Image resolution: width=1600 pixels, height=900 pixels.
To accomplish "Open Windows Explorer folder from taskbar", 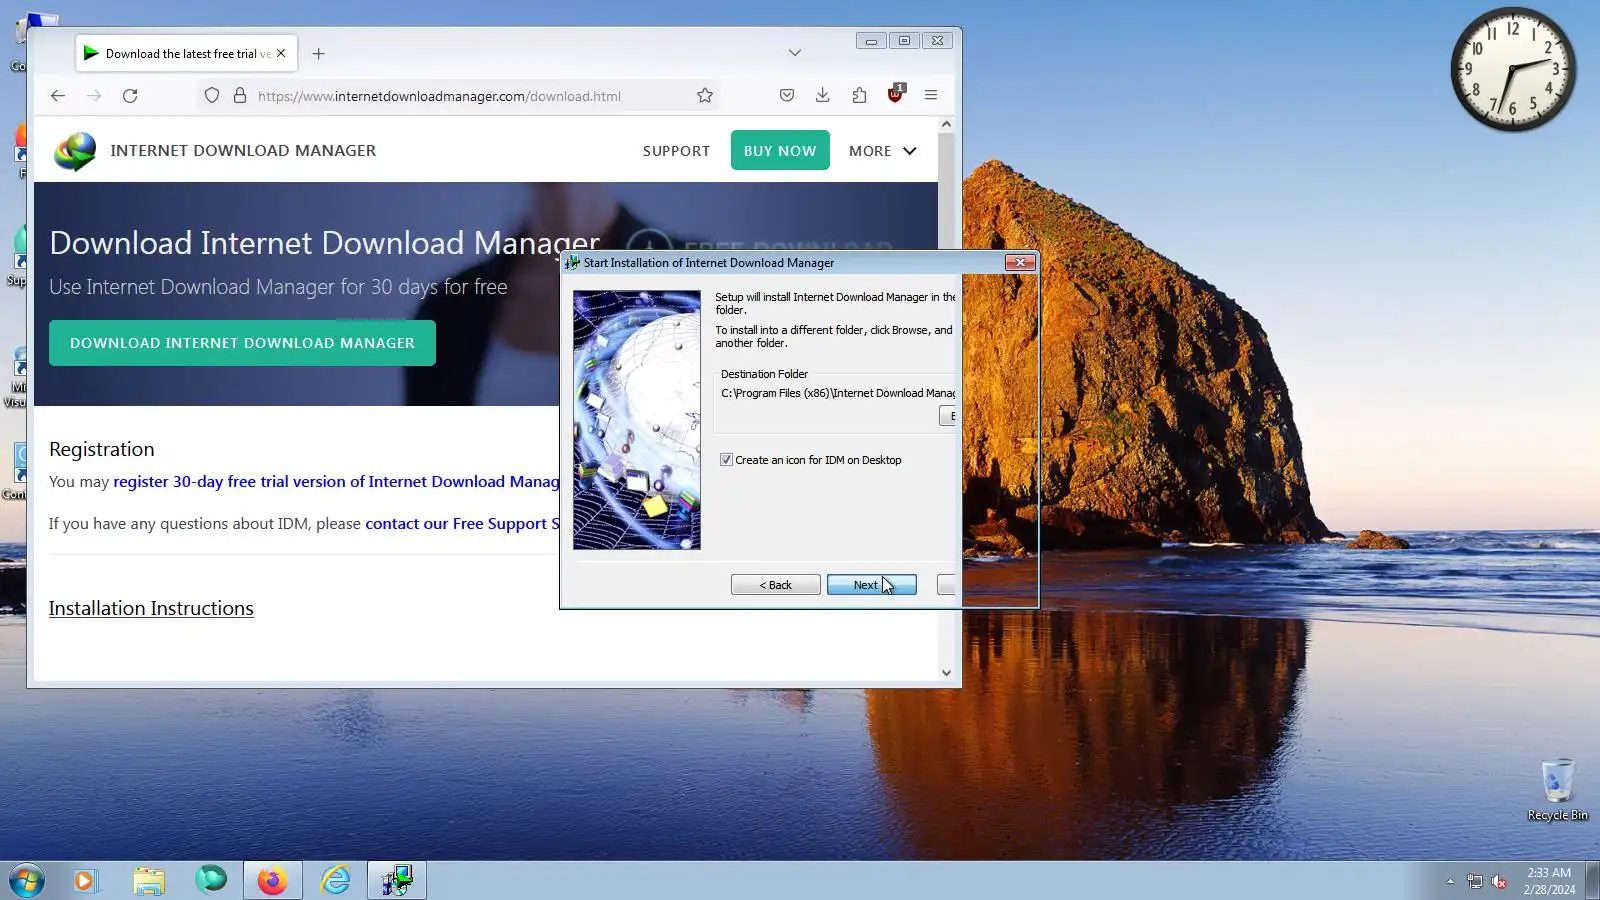I will [x=149, y=881].
